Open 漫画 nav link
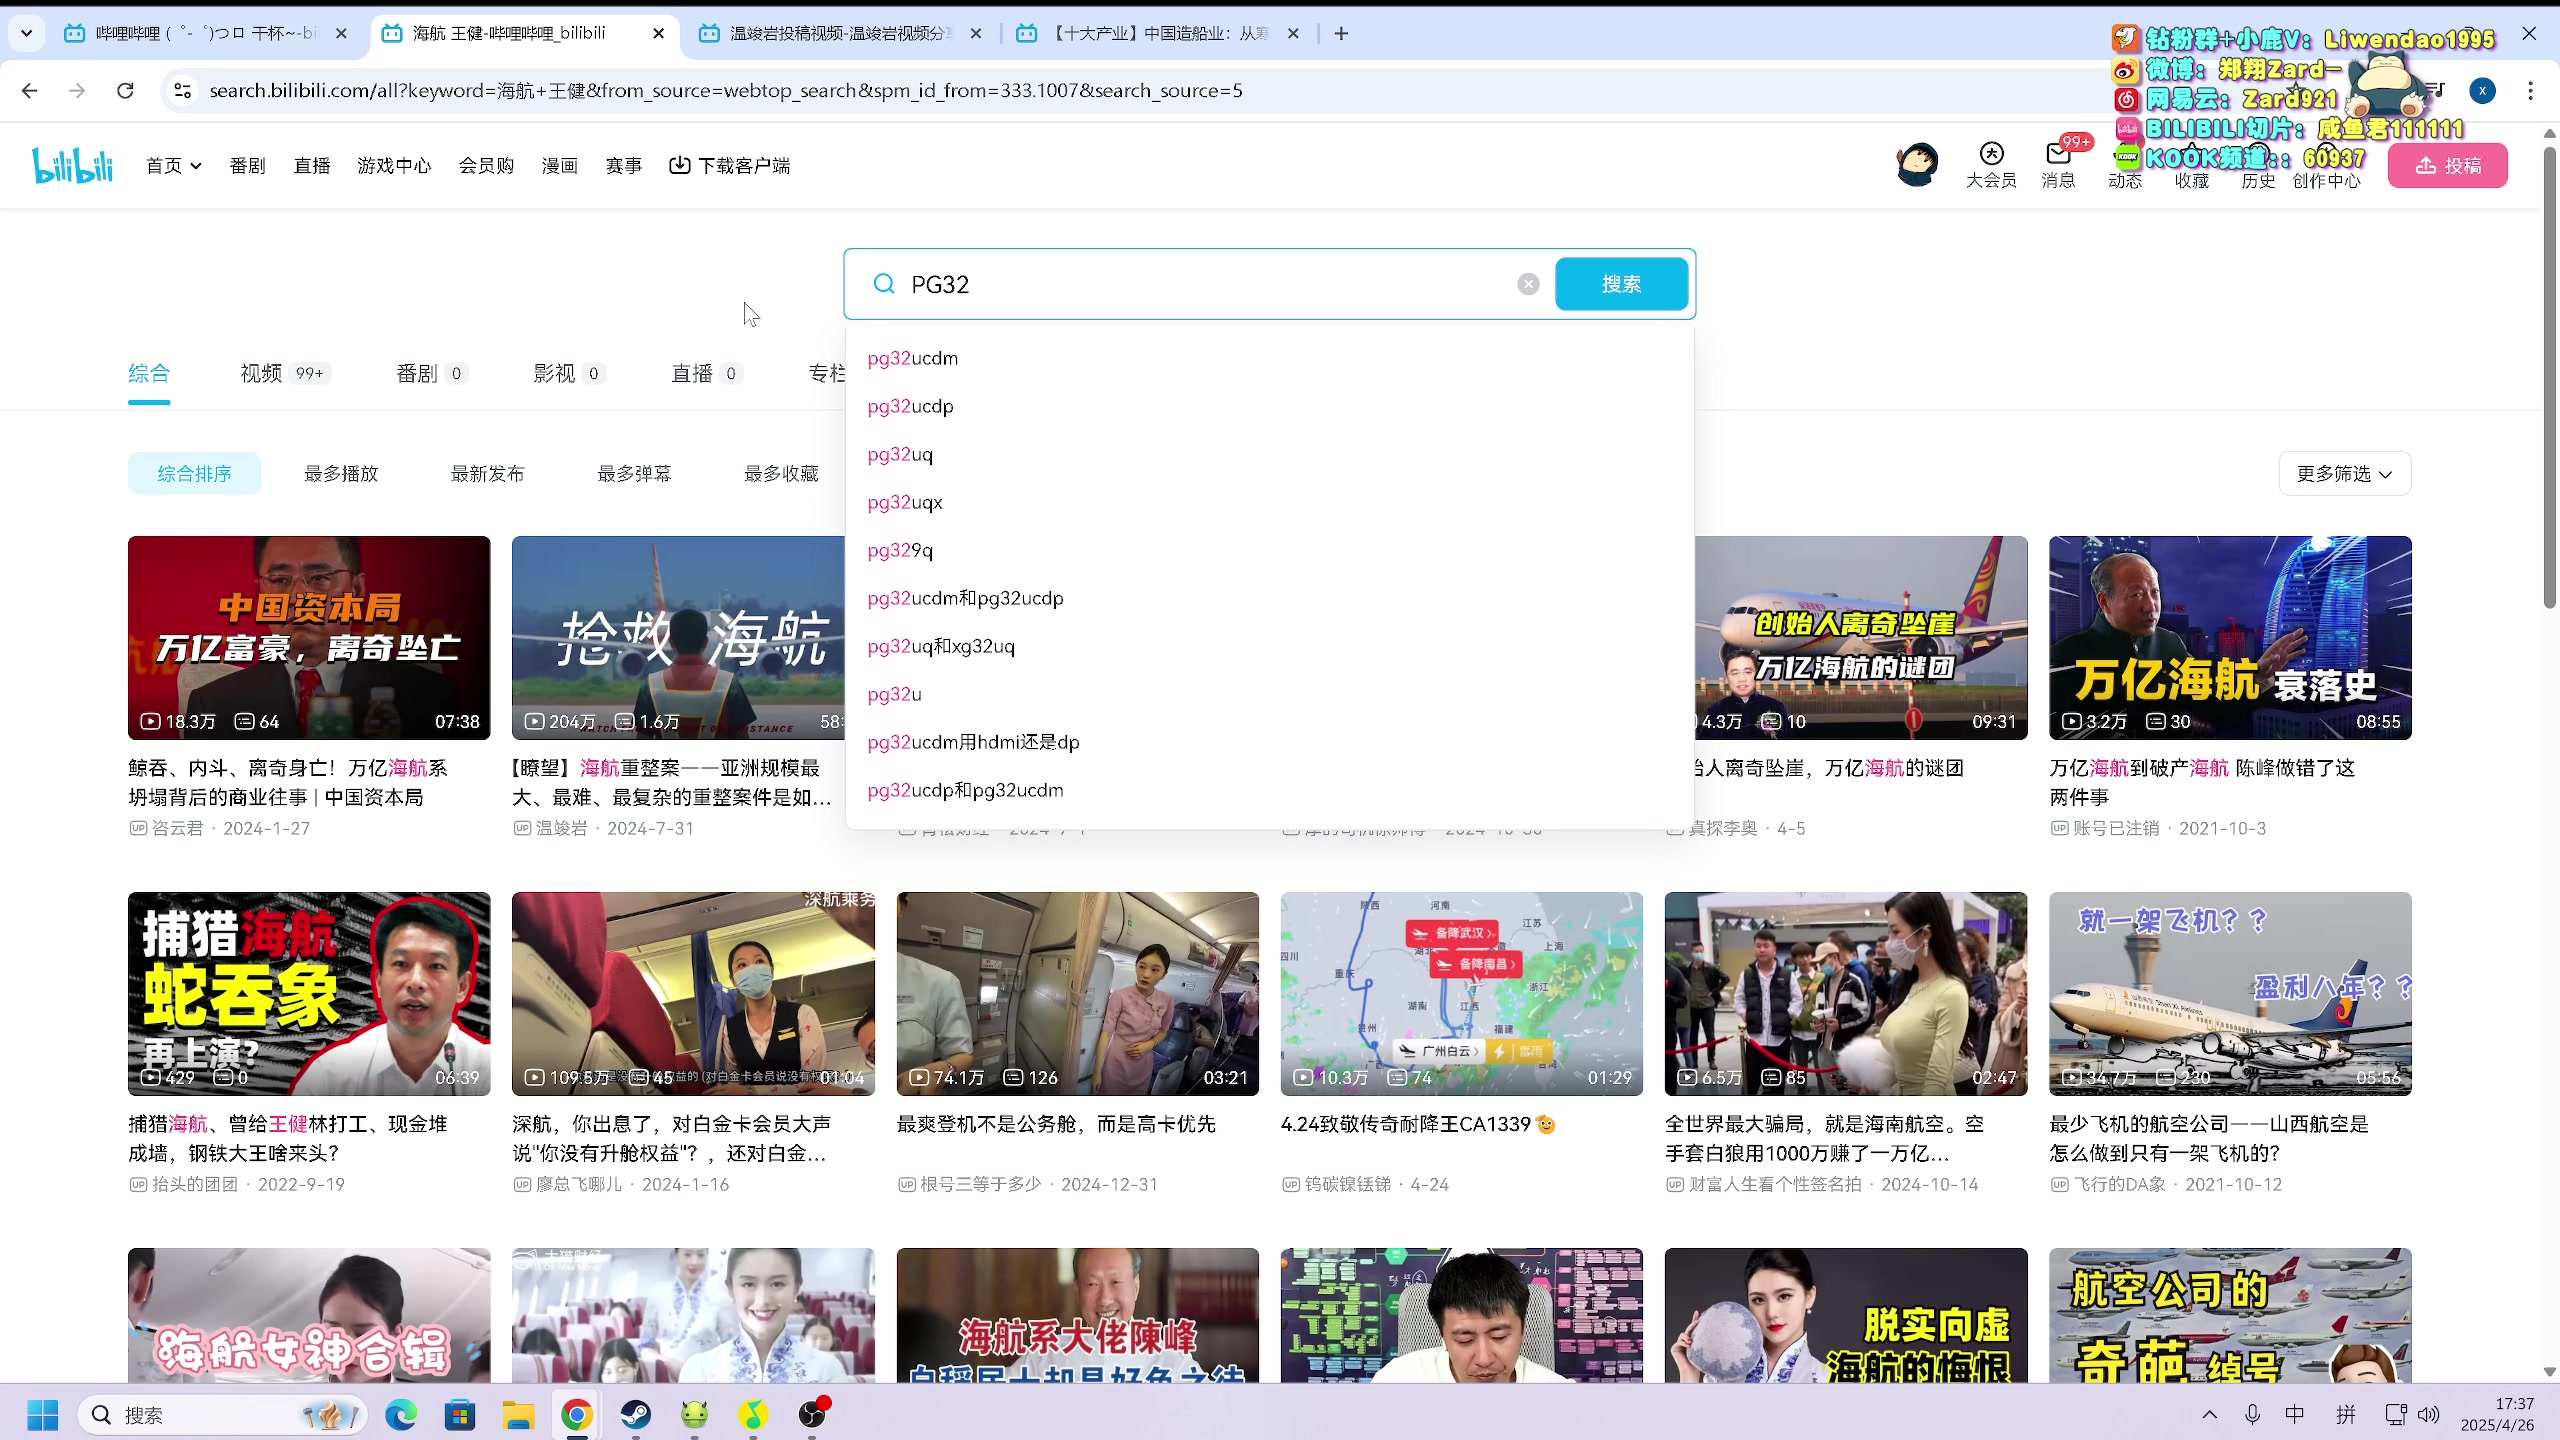The height and width of the screenshot is (1440, 2560). tap(560, 165)
